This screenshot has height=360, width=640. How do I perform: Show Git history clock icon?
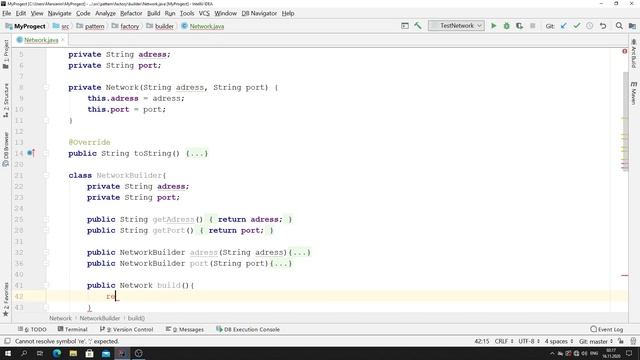590,26
